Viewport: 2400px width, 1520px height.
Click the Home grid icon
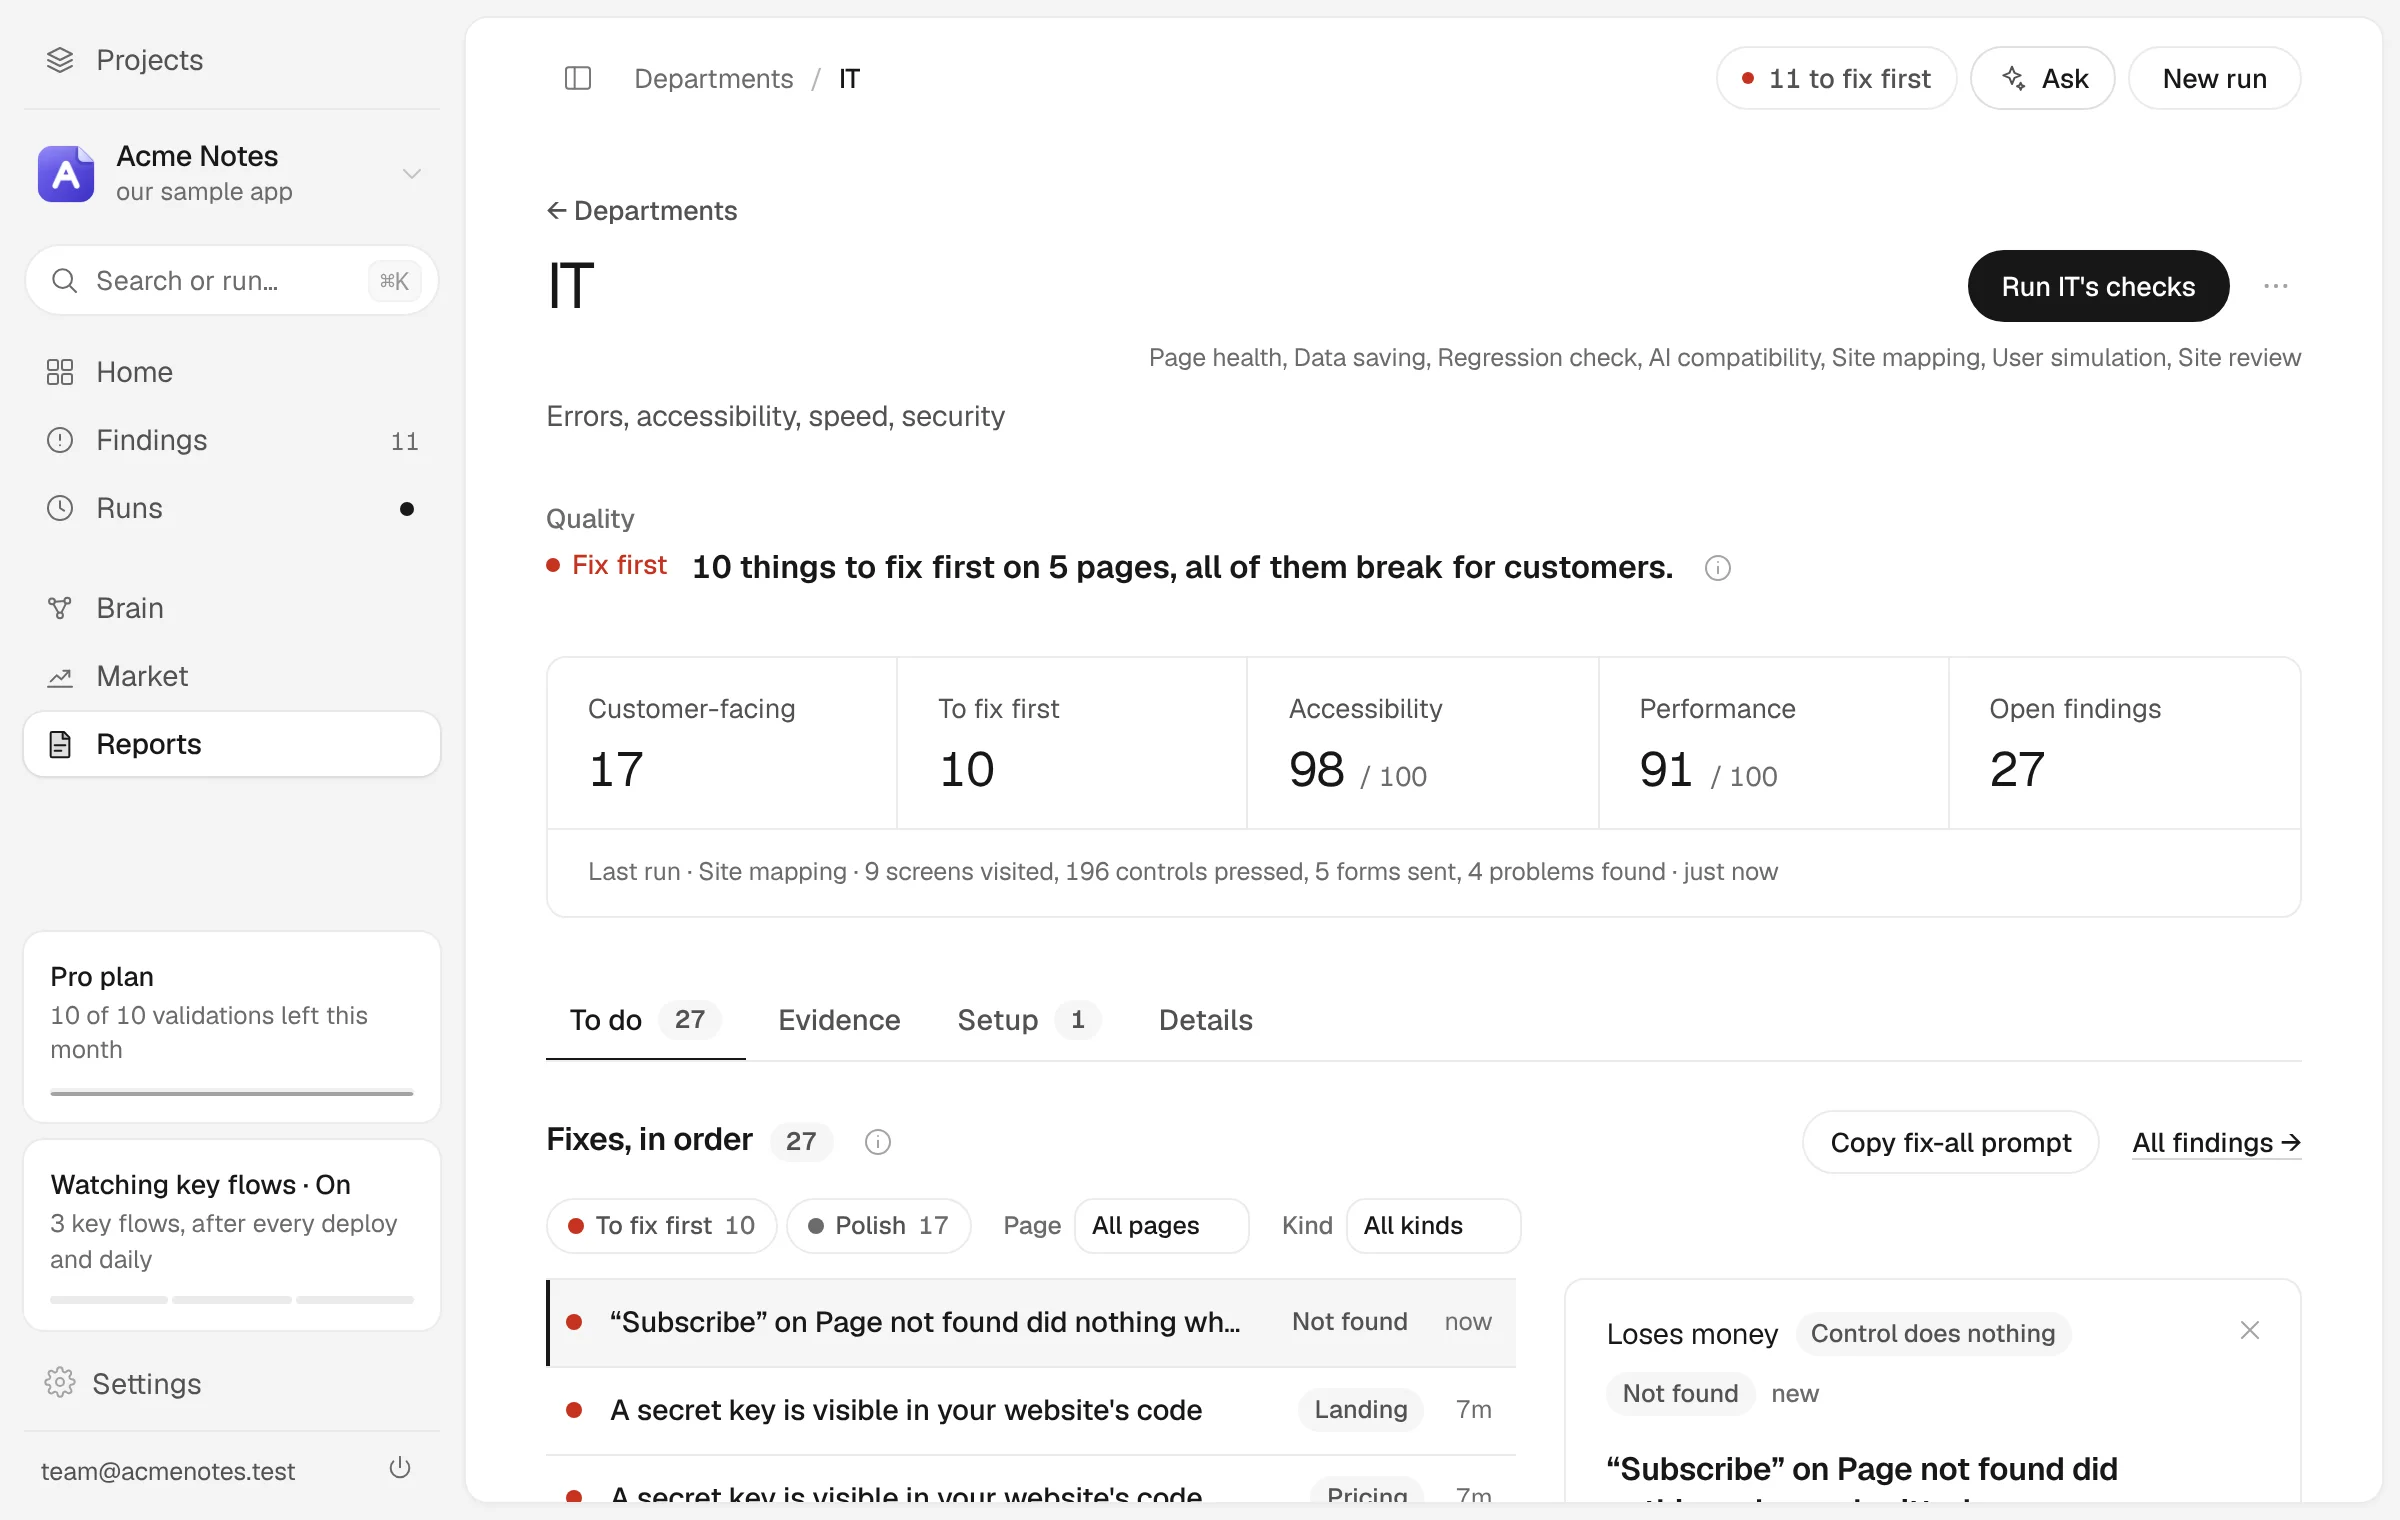[60, 372]
